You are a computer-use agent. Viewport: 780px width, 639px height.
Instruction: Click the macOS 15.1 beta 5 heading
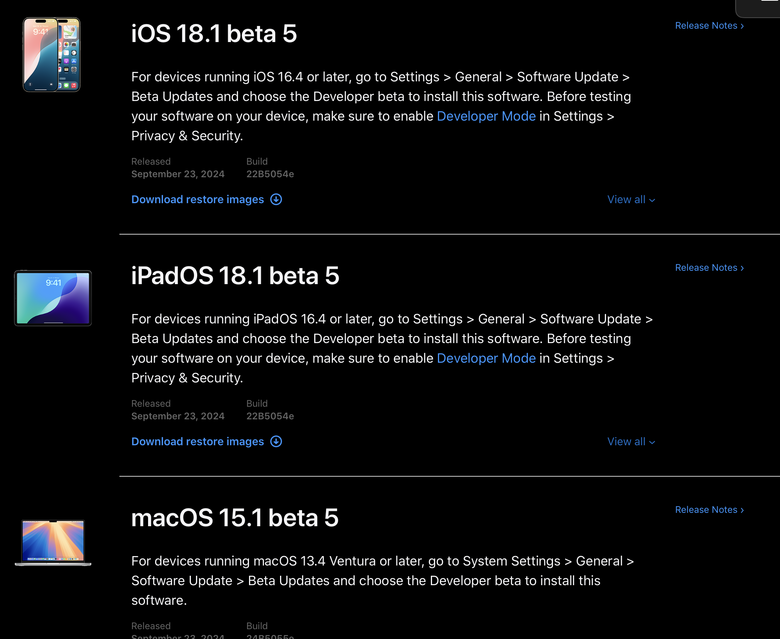[235, 518]
